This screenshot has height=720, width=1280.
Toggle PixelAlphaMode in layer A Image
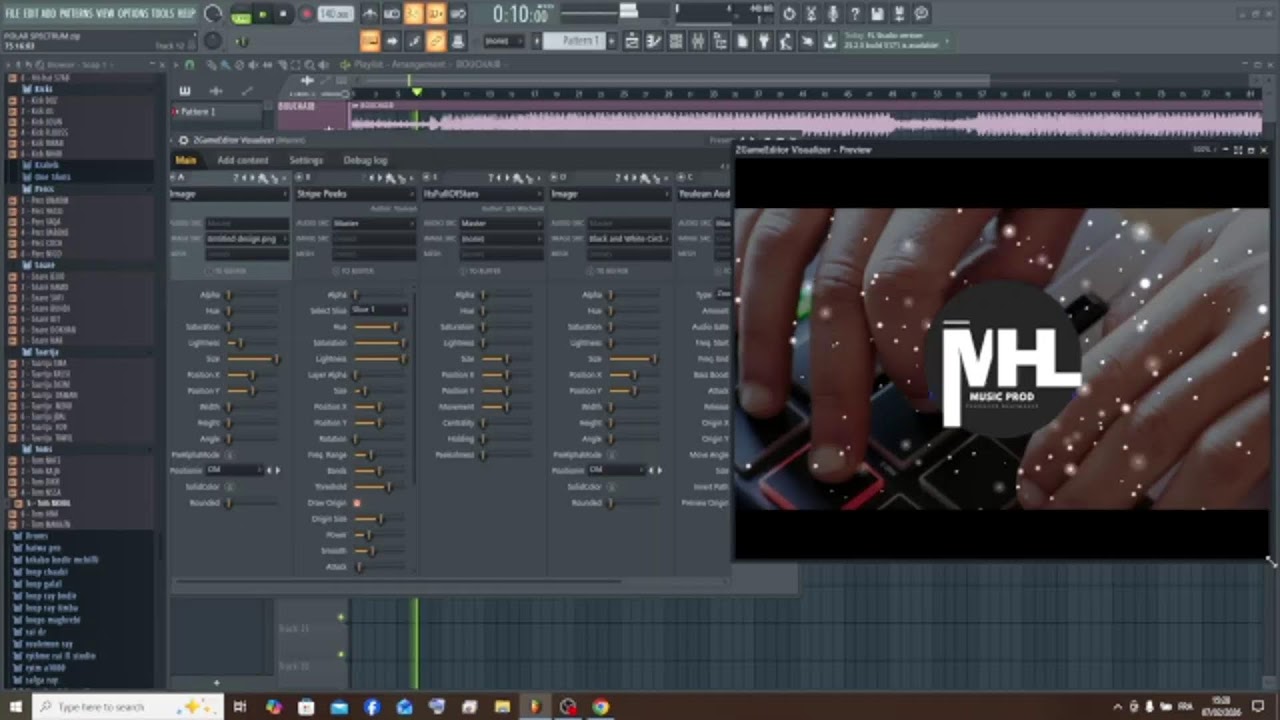229,455
